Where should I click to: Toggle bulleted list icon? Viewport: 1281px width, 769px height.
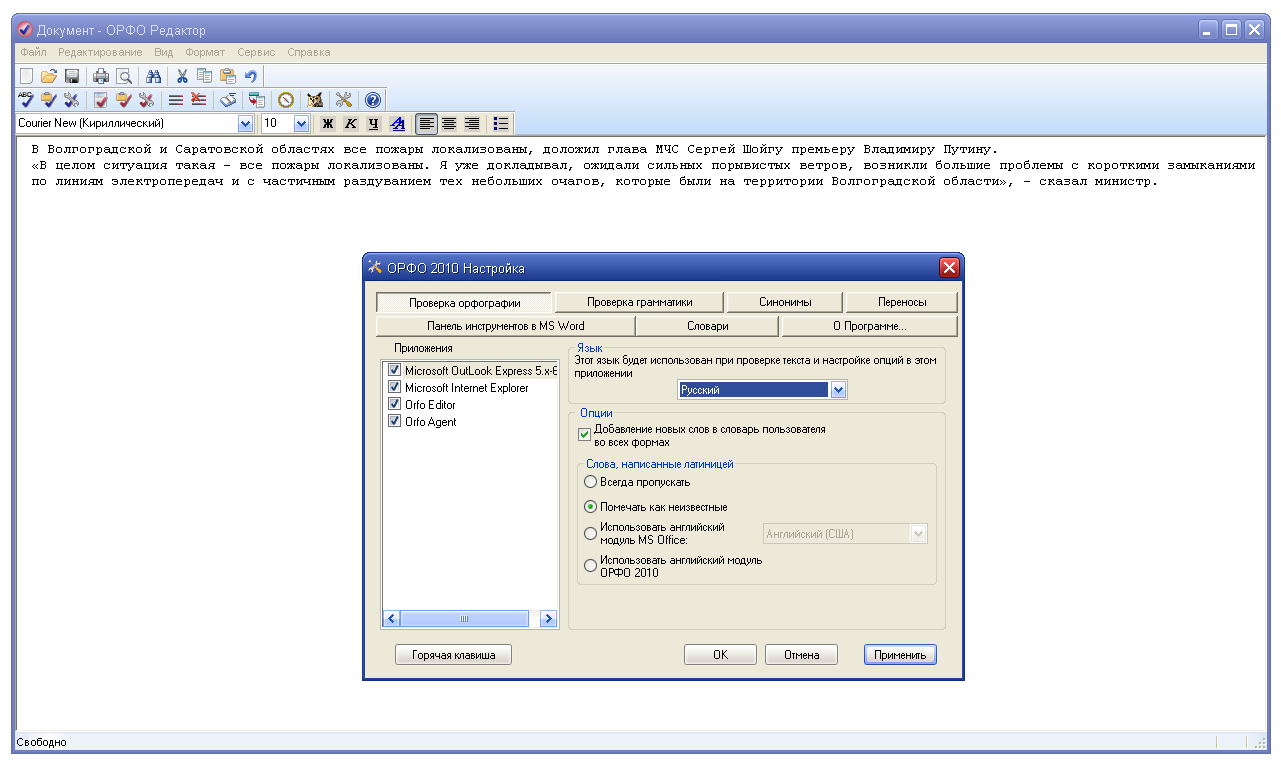(x=502, y=124)
